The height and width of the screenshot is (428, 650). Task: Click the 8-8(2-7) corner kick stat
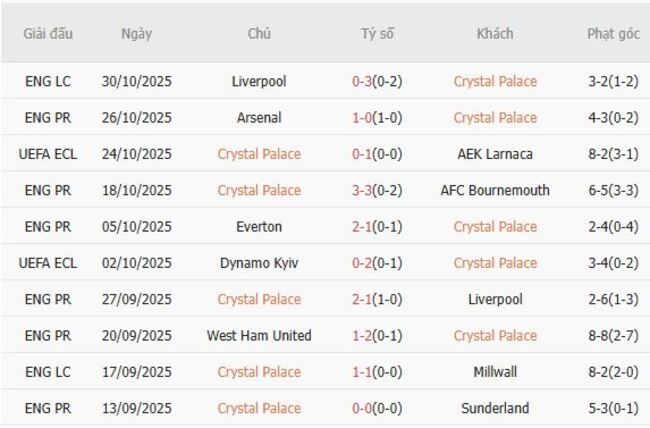[613, 335]
